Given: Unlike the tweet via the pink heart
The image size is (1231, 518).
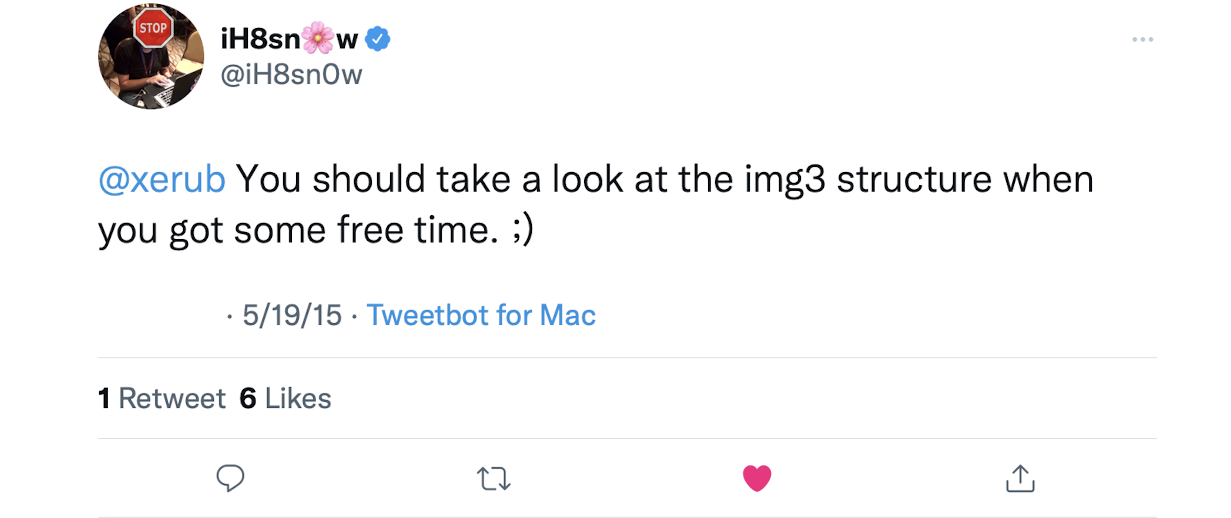Looking at the screenshot, I should pos(757,479).
